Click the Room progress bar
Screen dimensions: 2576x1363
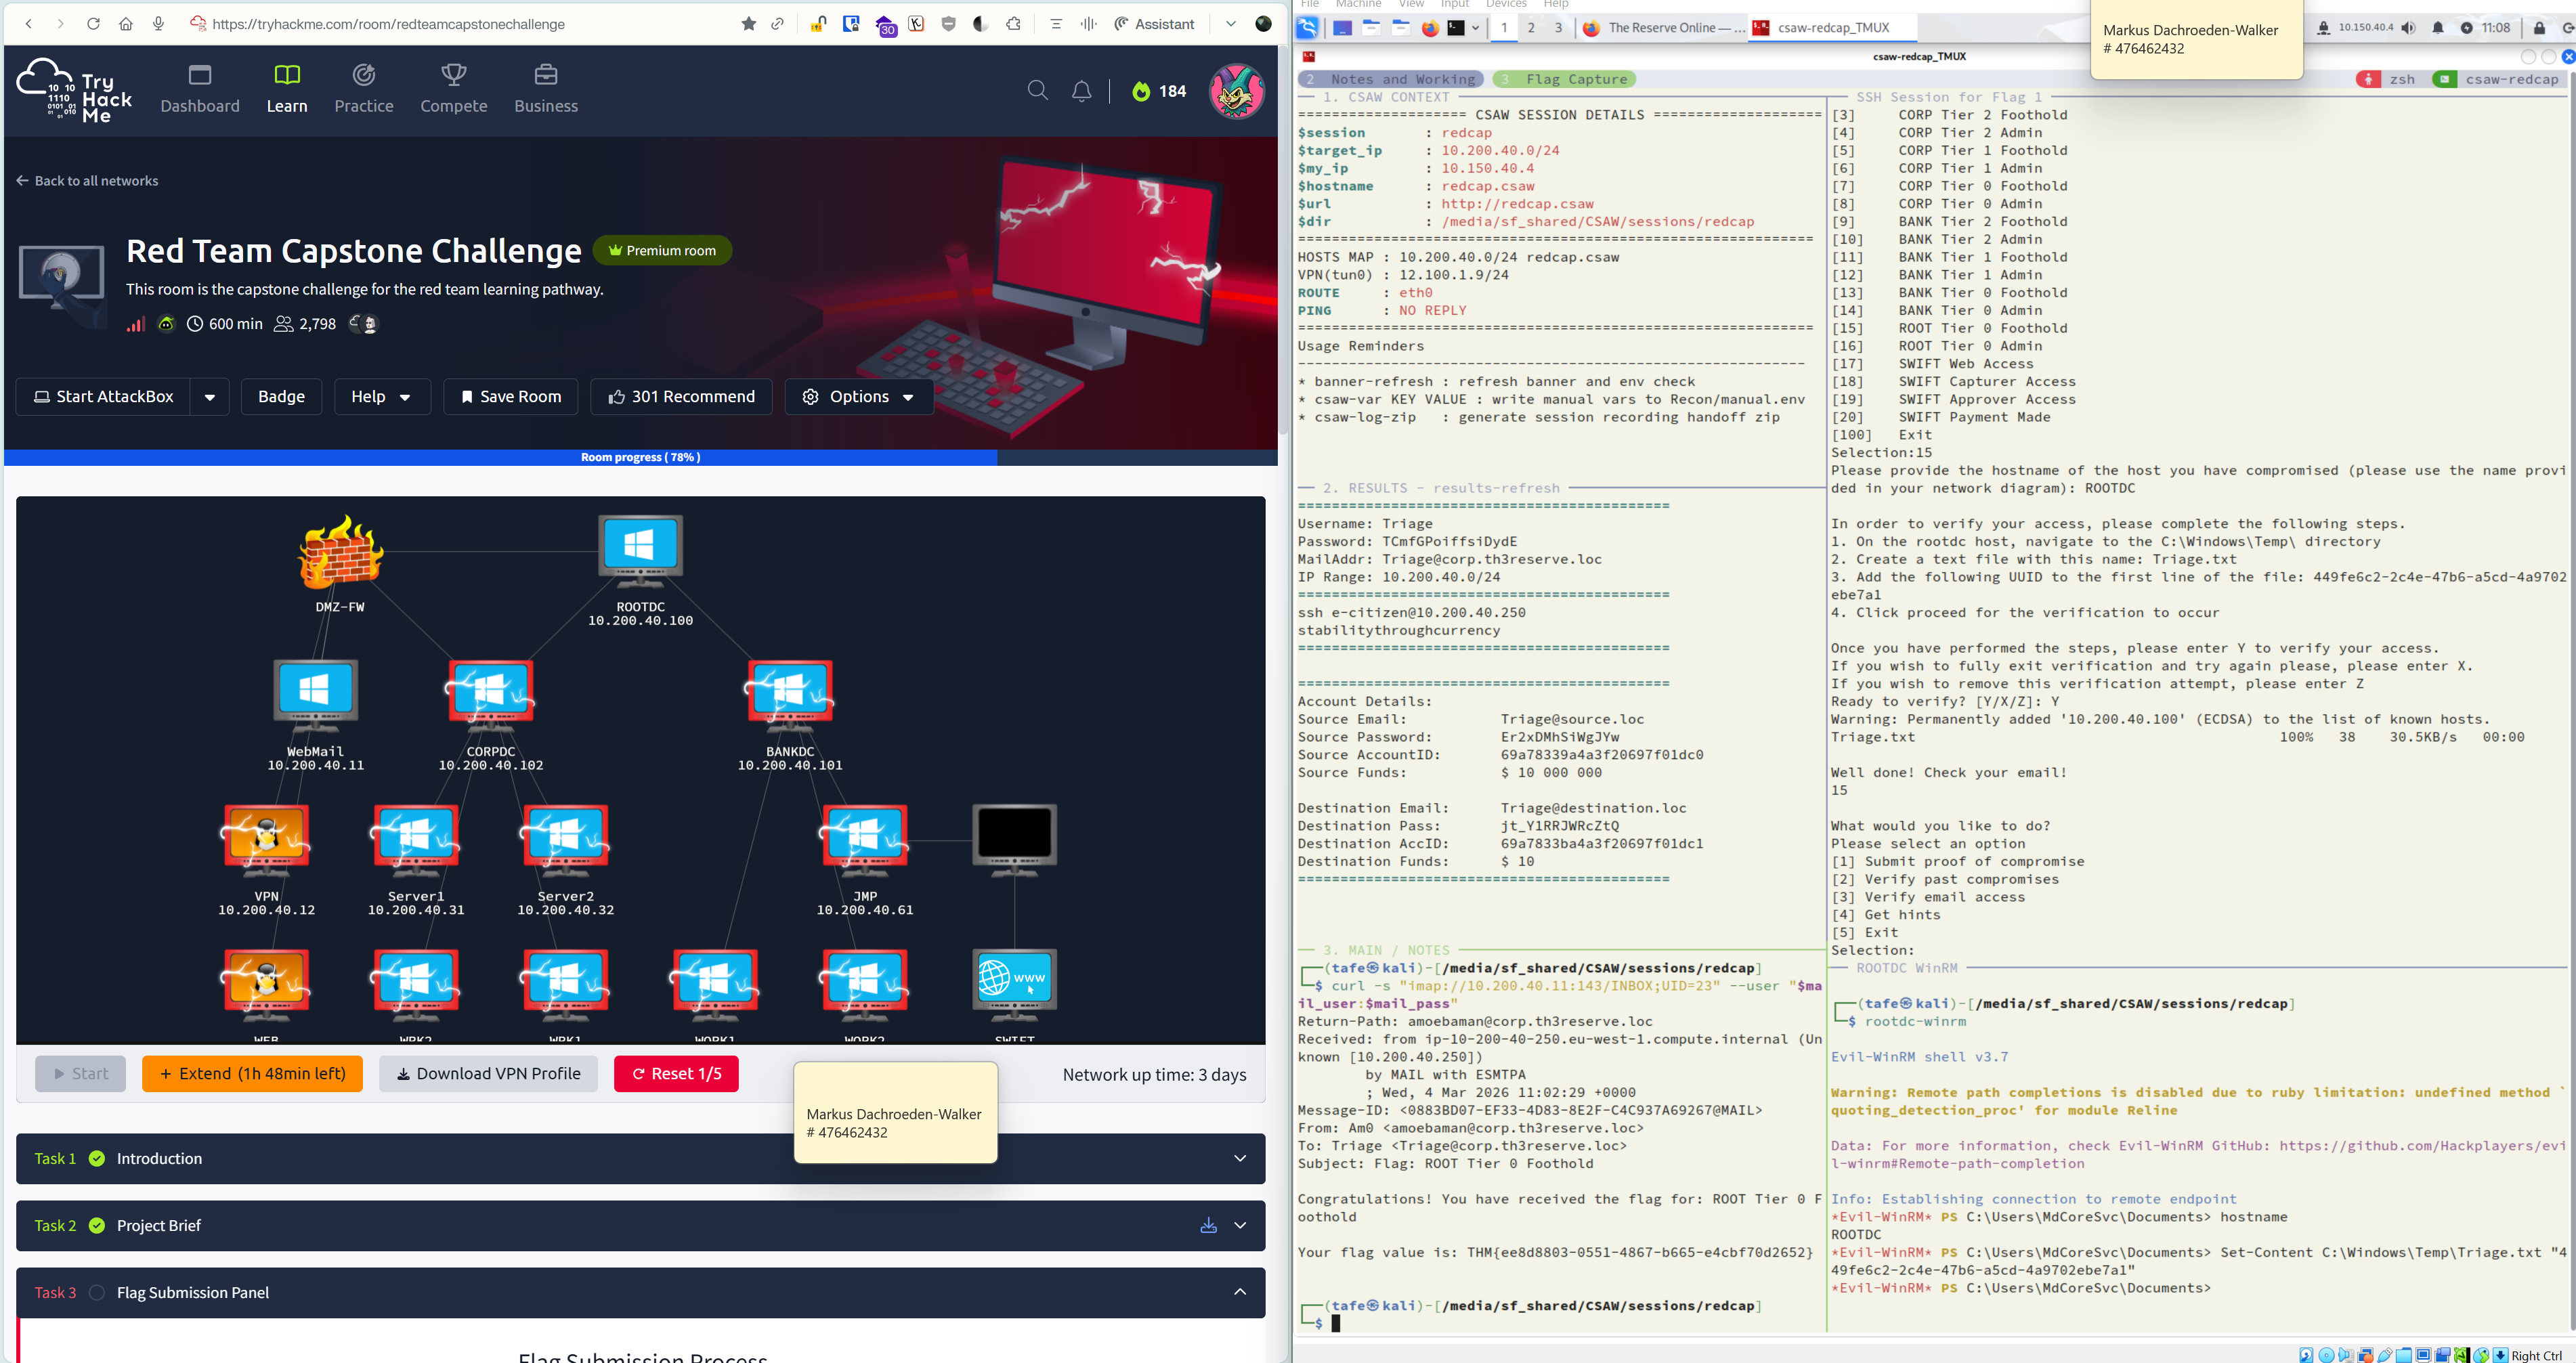pos(640,457)
